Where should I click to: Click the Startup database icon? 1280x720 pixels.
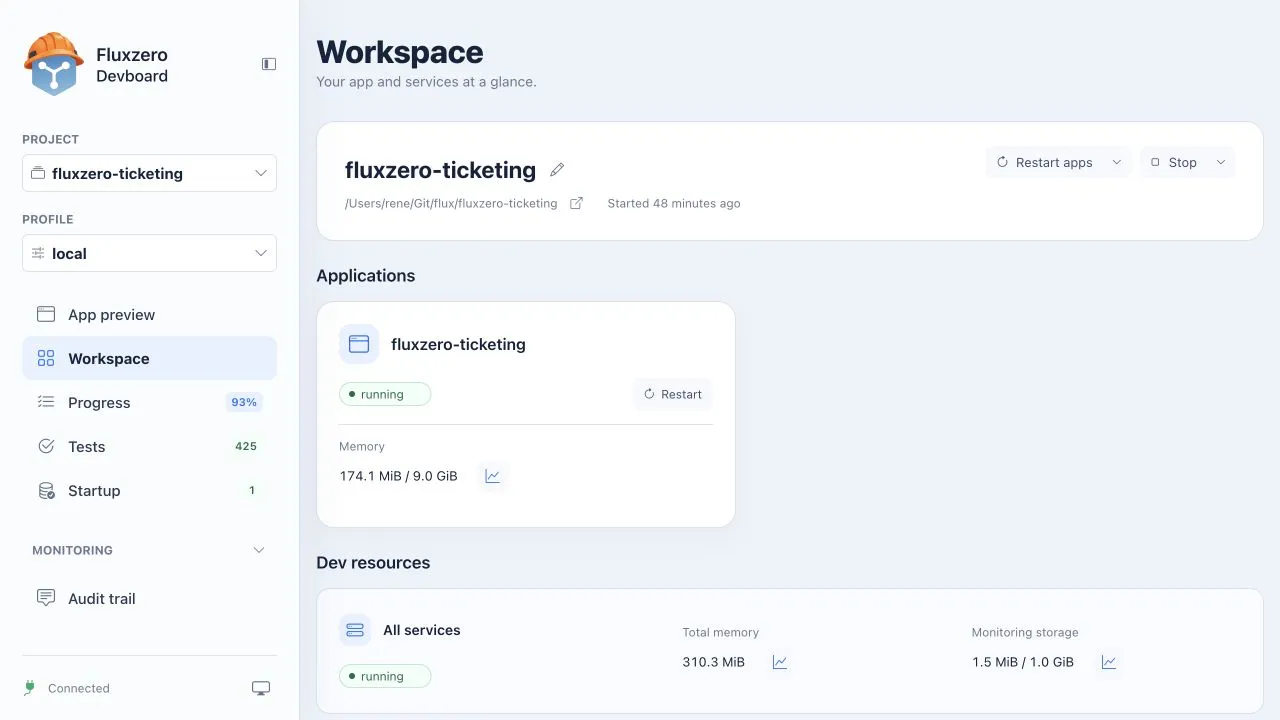coord(46,490)
